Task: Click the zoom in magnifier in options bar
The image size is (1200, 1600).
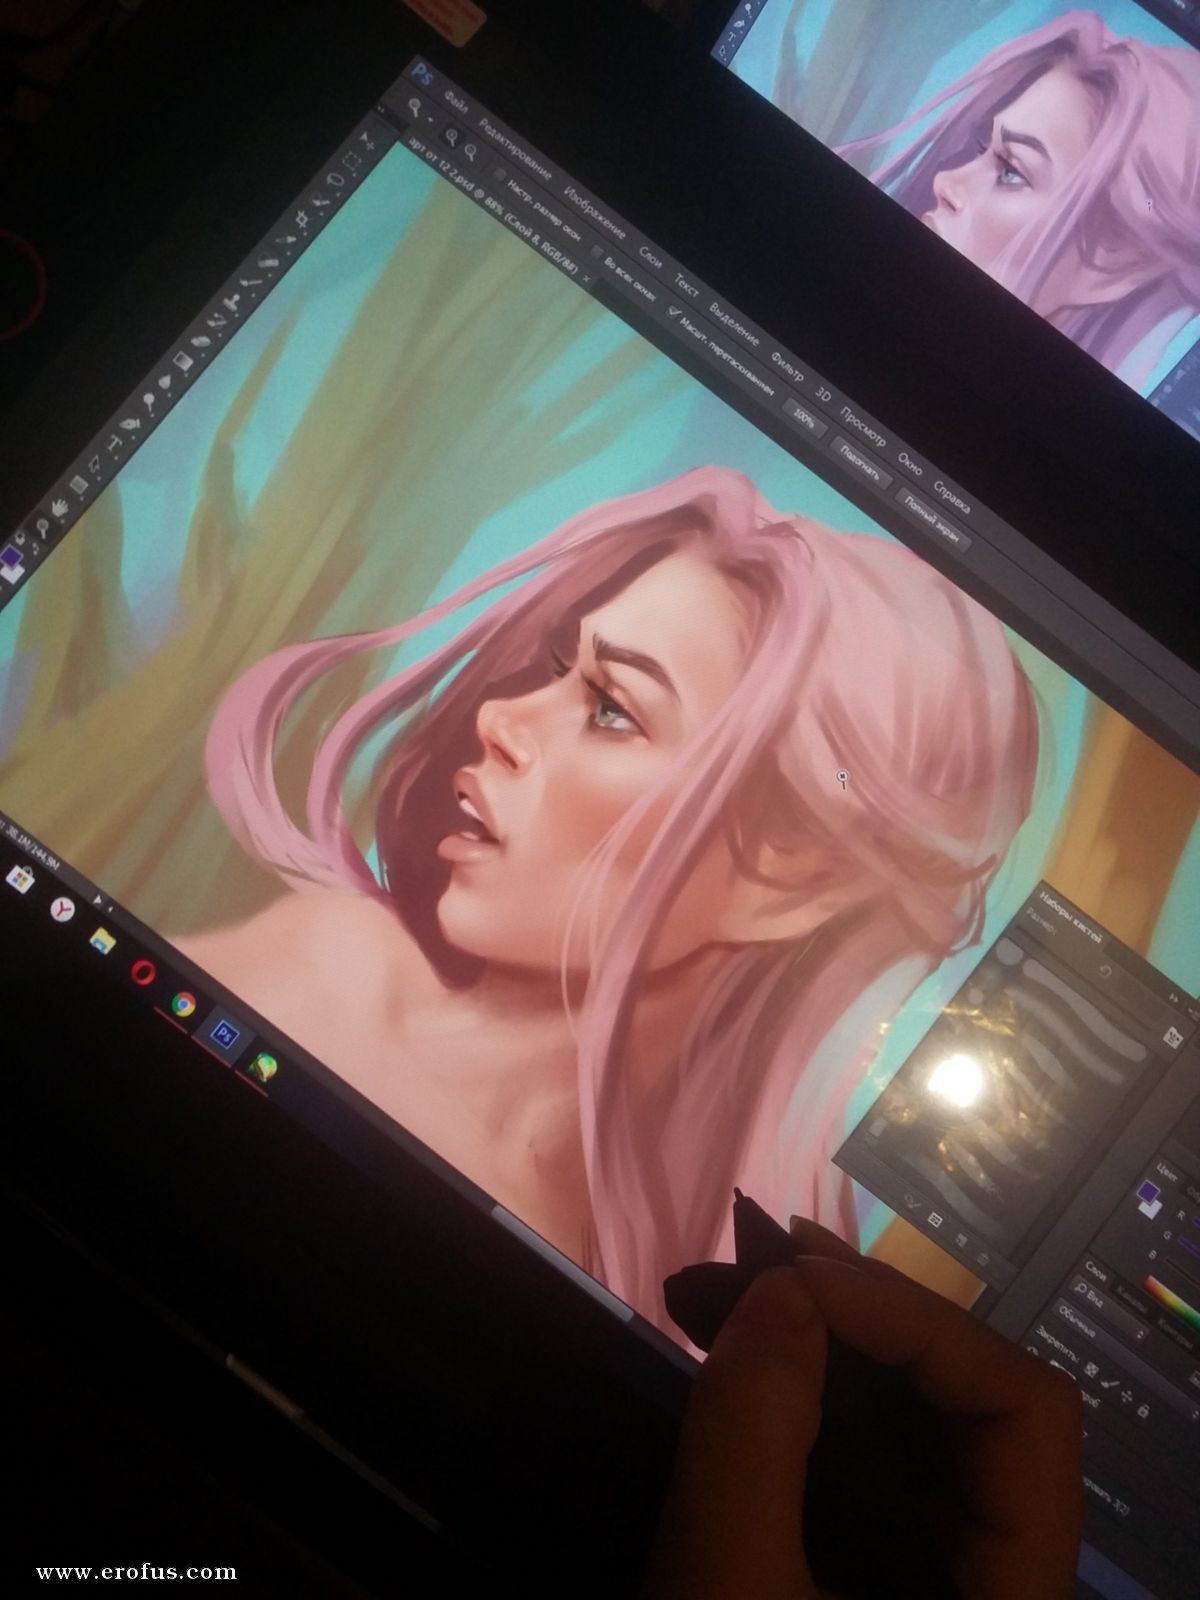Action: (x=452, y=139)
